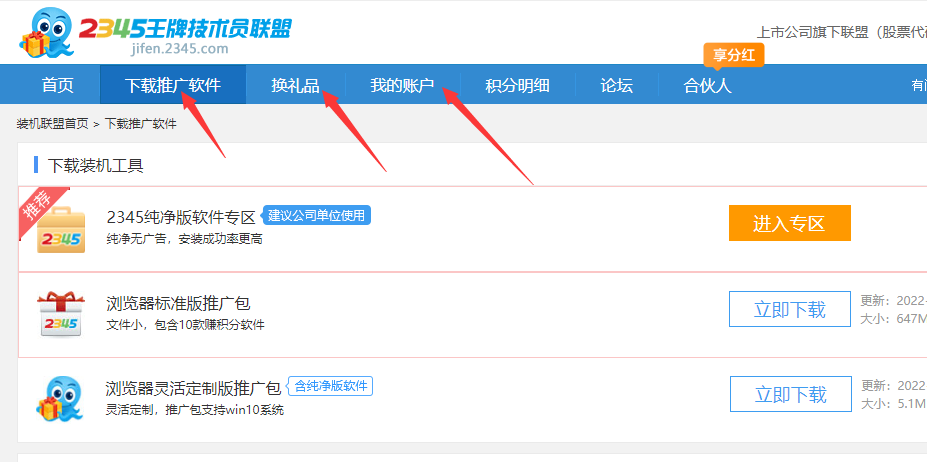Image resolution: width=927 pixels, height=462 pixels.
Task: Open the 首页 navigation tab
Action: tap(58, 85)
